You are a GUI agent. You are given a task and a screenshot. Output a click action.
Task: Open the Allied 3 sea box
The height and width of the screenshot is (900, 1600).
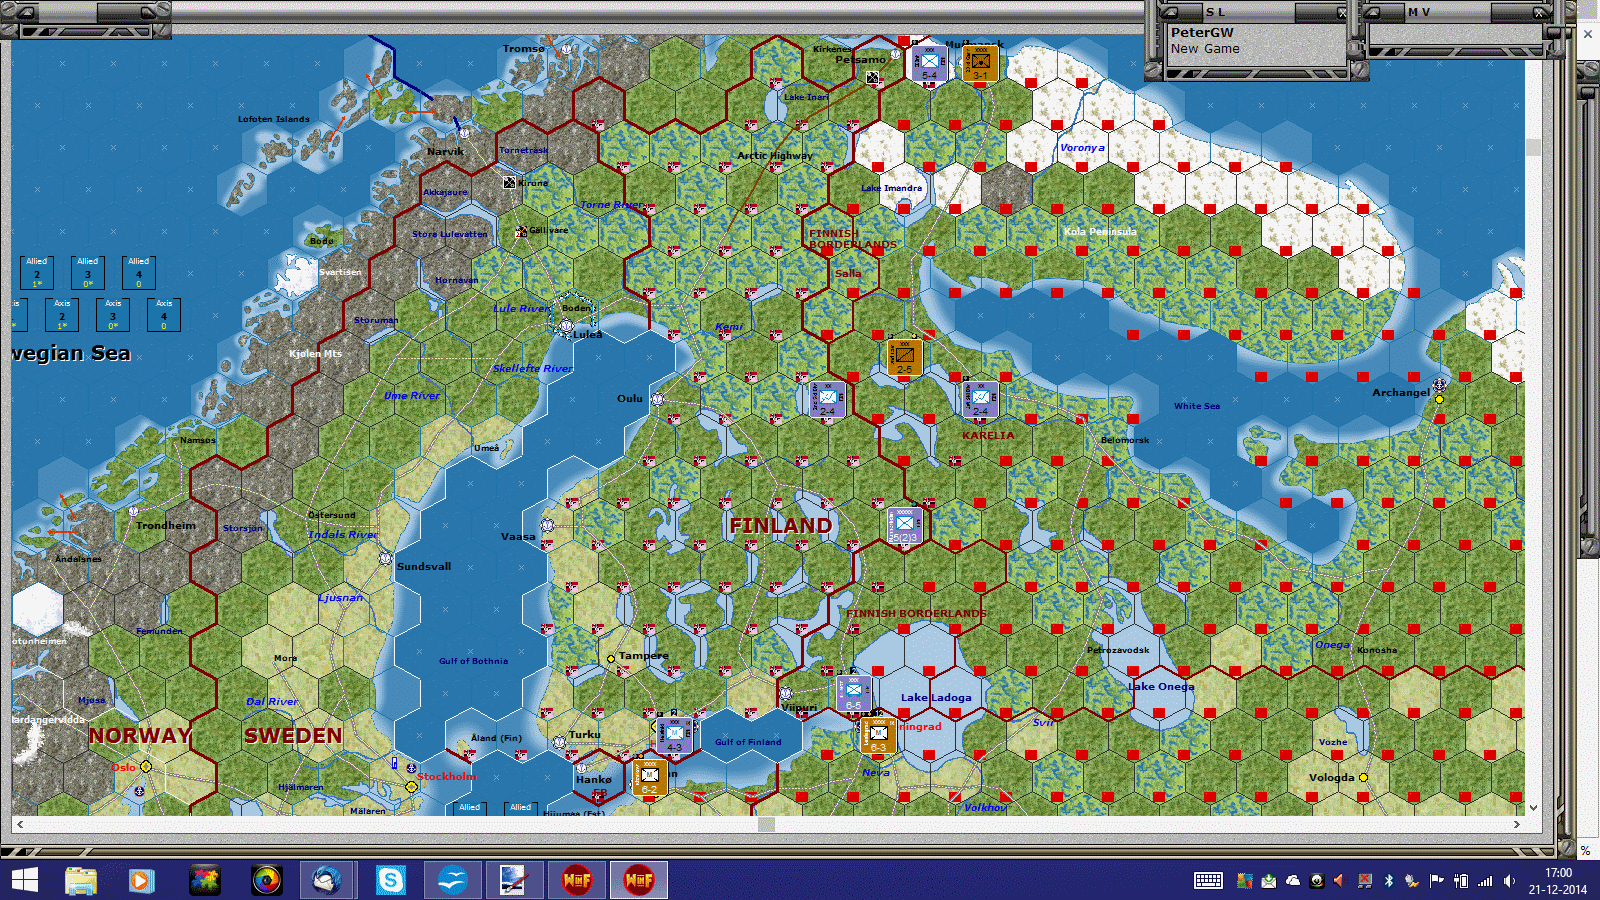point(88,273)
